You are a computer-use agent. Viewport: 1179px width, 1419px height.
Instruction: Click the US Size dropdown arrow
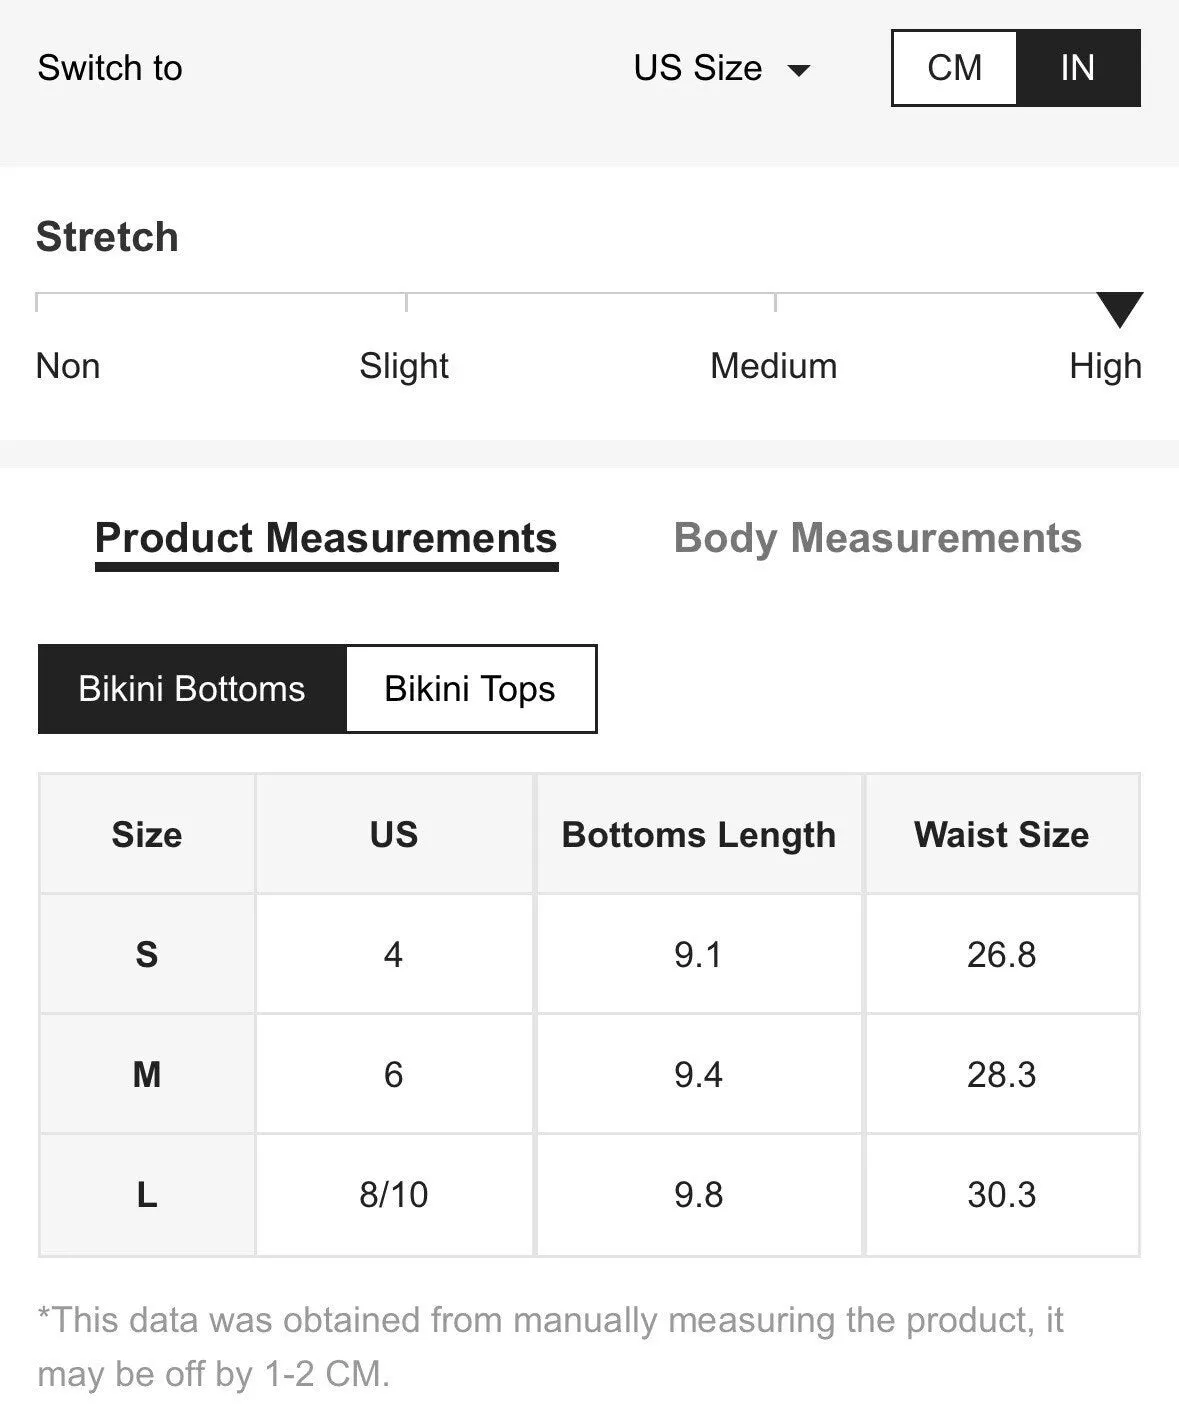coord(798,70)
